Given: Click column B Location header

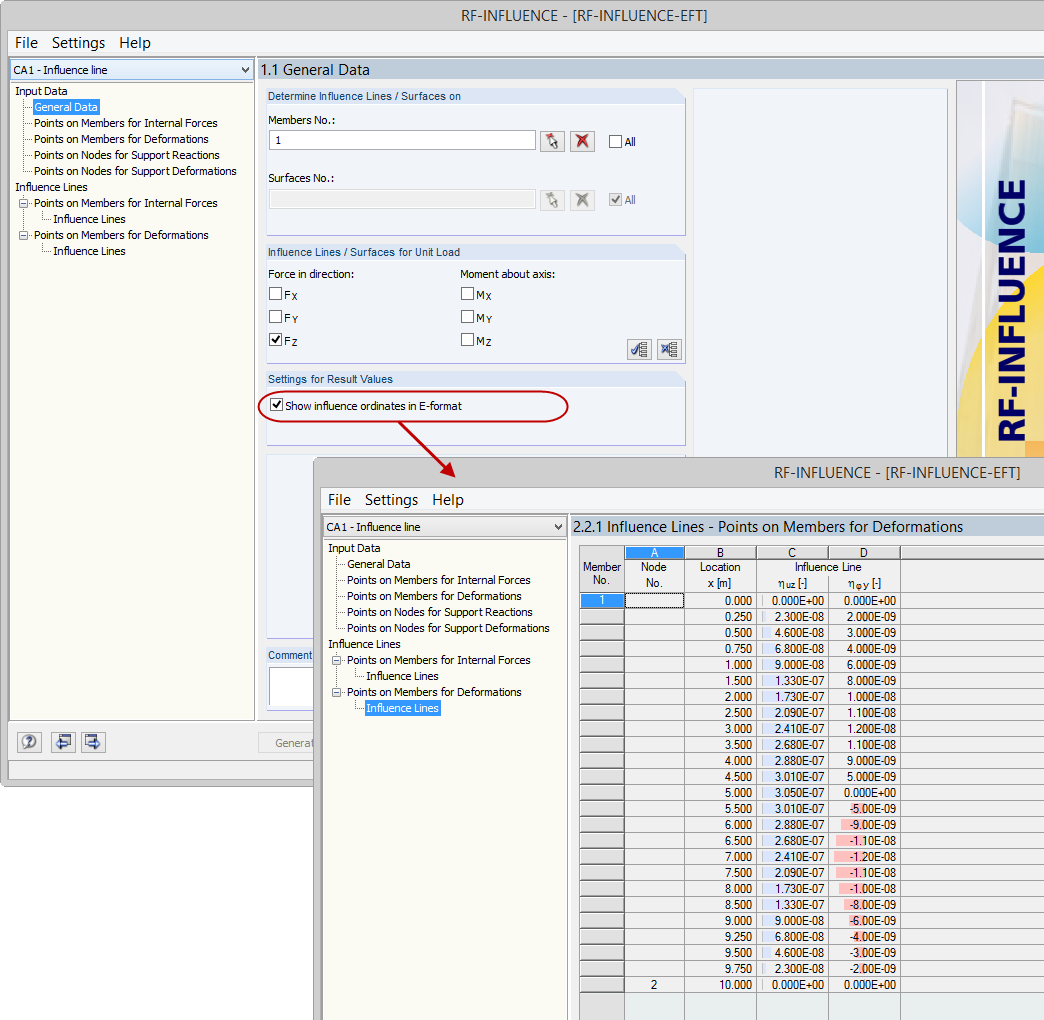Looking at the screenshot, I should [720, 553].
